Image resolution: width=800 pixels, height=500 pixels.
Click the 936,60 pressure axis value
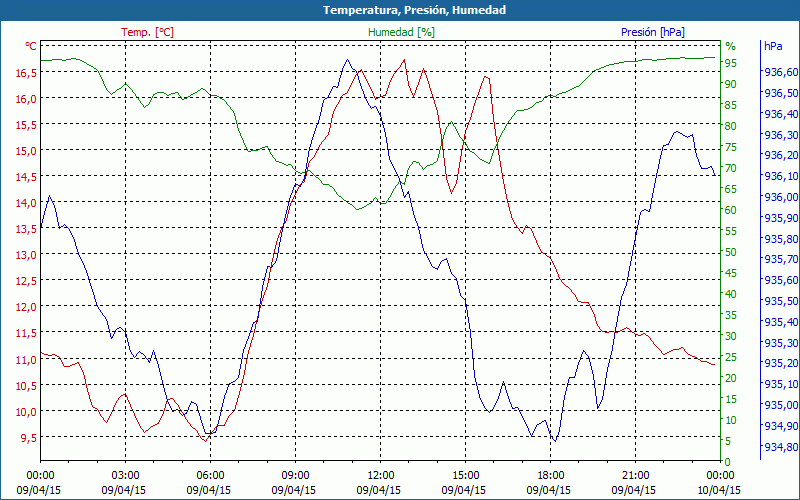[781, 72]
